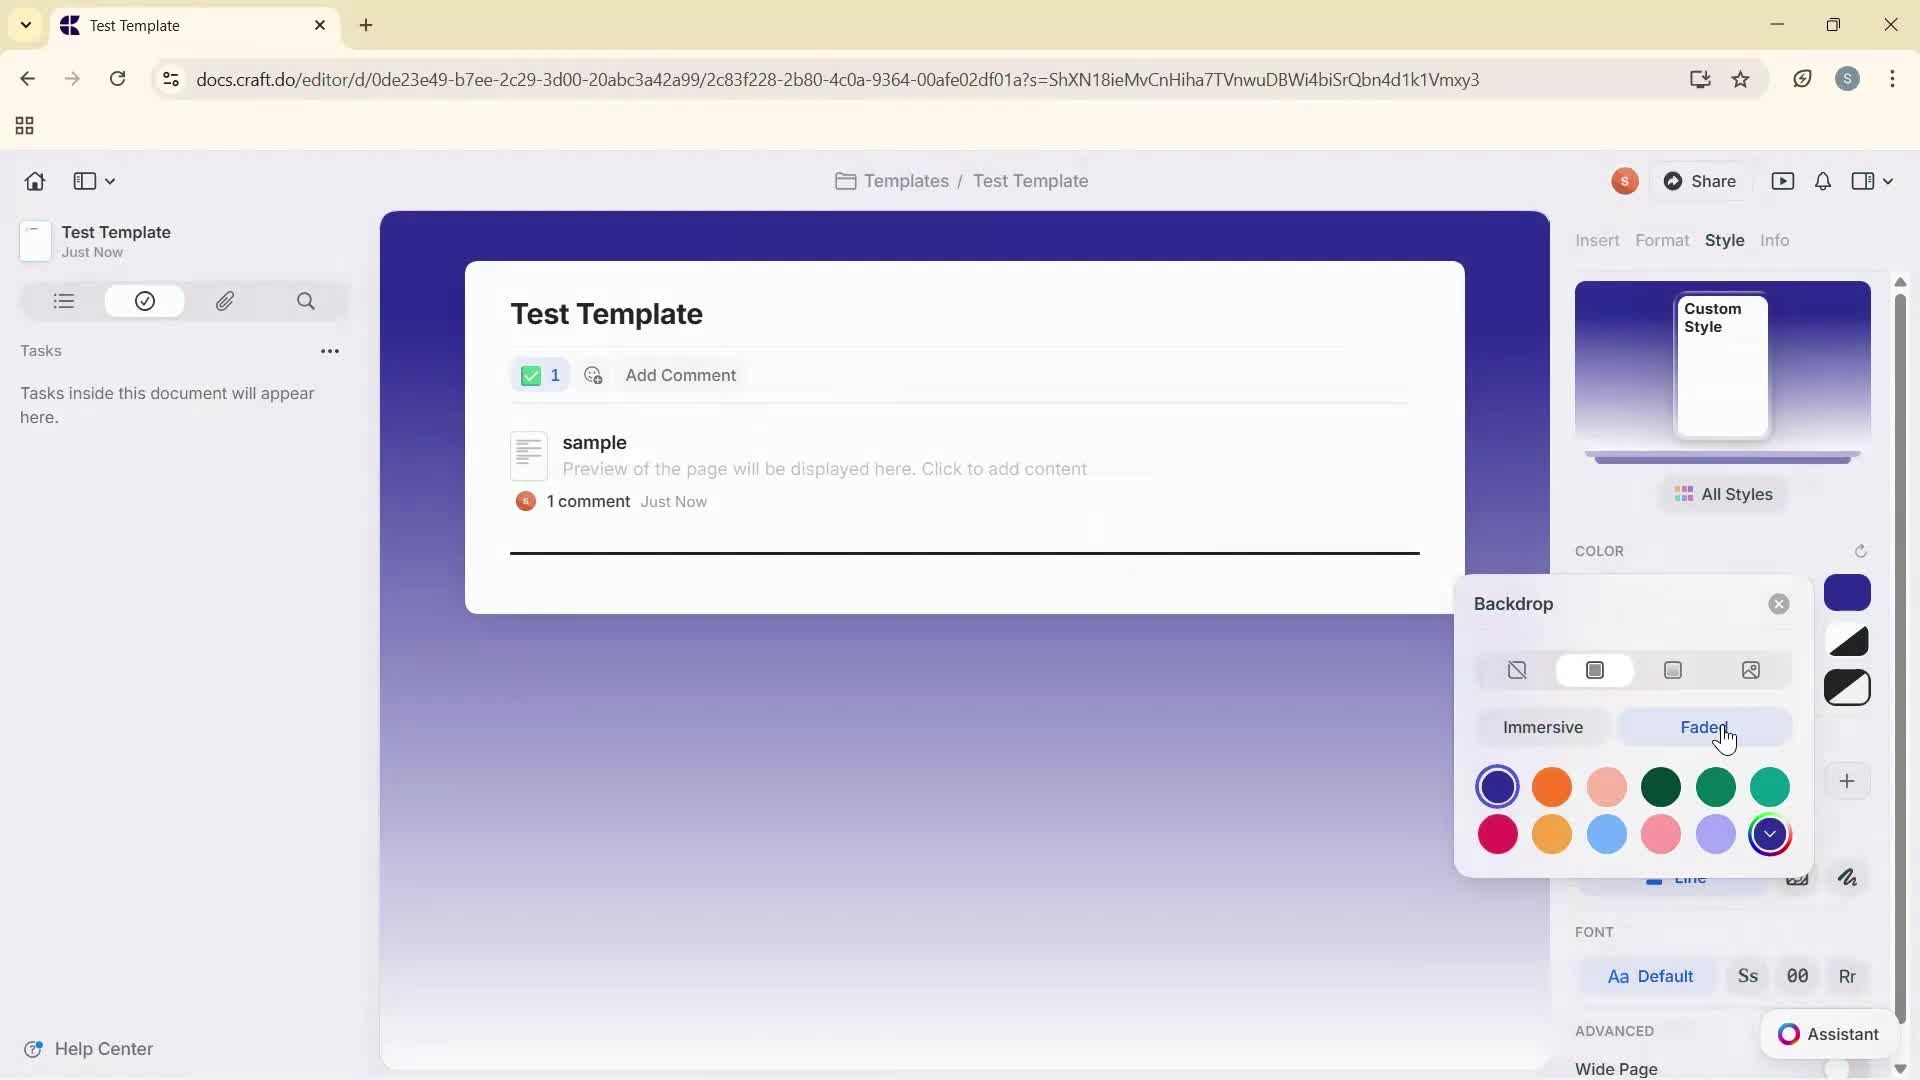The width and height of the screenshot is (1920, 1080).
Task: Open the video recording icon near Share
Action: 1784,181
